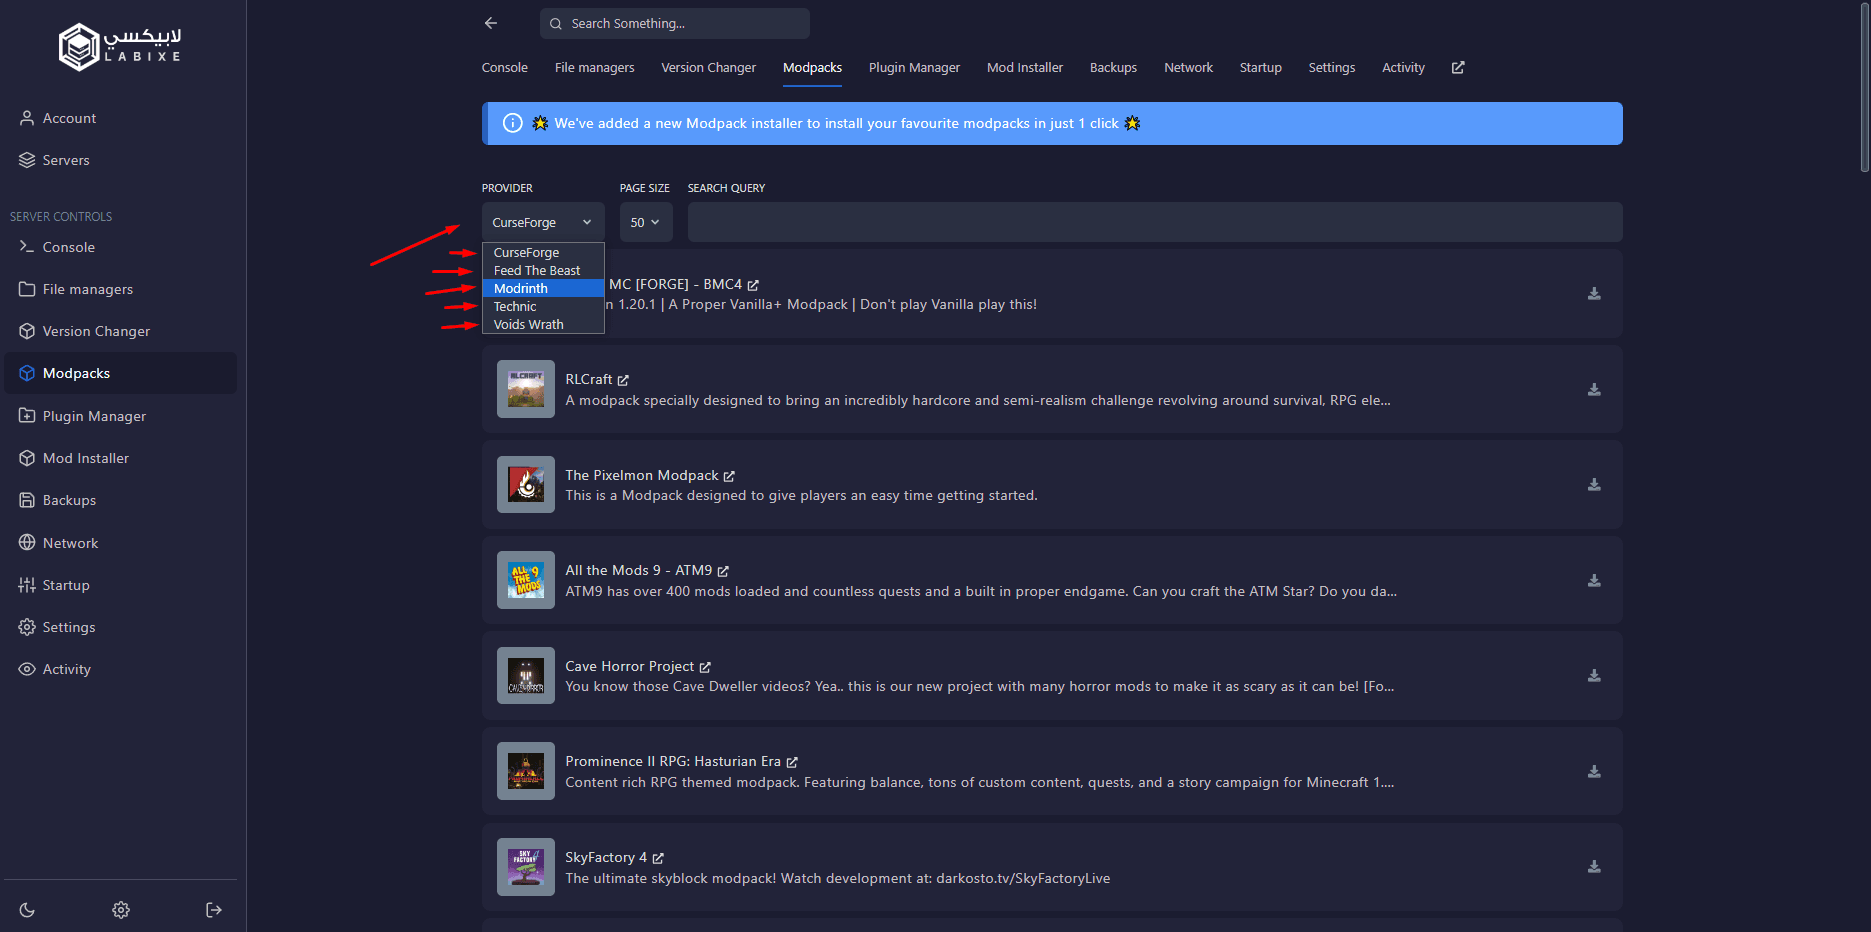Choose Modrinth provider option
The height and width of the screenshot is (932, 1871).
coord(543,289)
